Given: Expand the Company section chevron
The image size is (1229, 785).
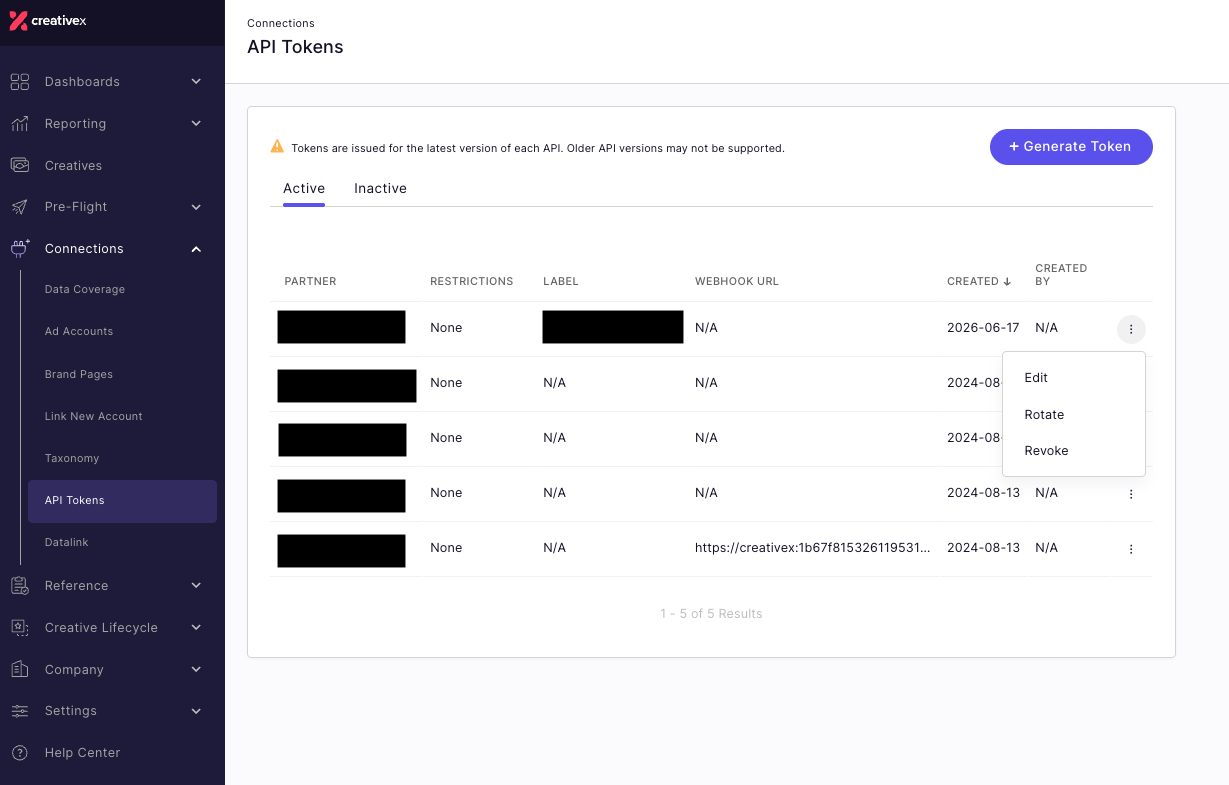Looking at the screenshot, I should pyautogui.click(x=196, y=670).
